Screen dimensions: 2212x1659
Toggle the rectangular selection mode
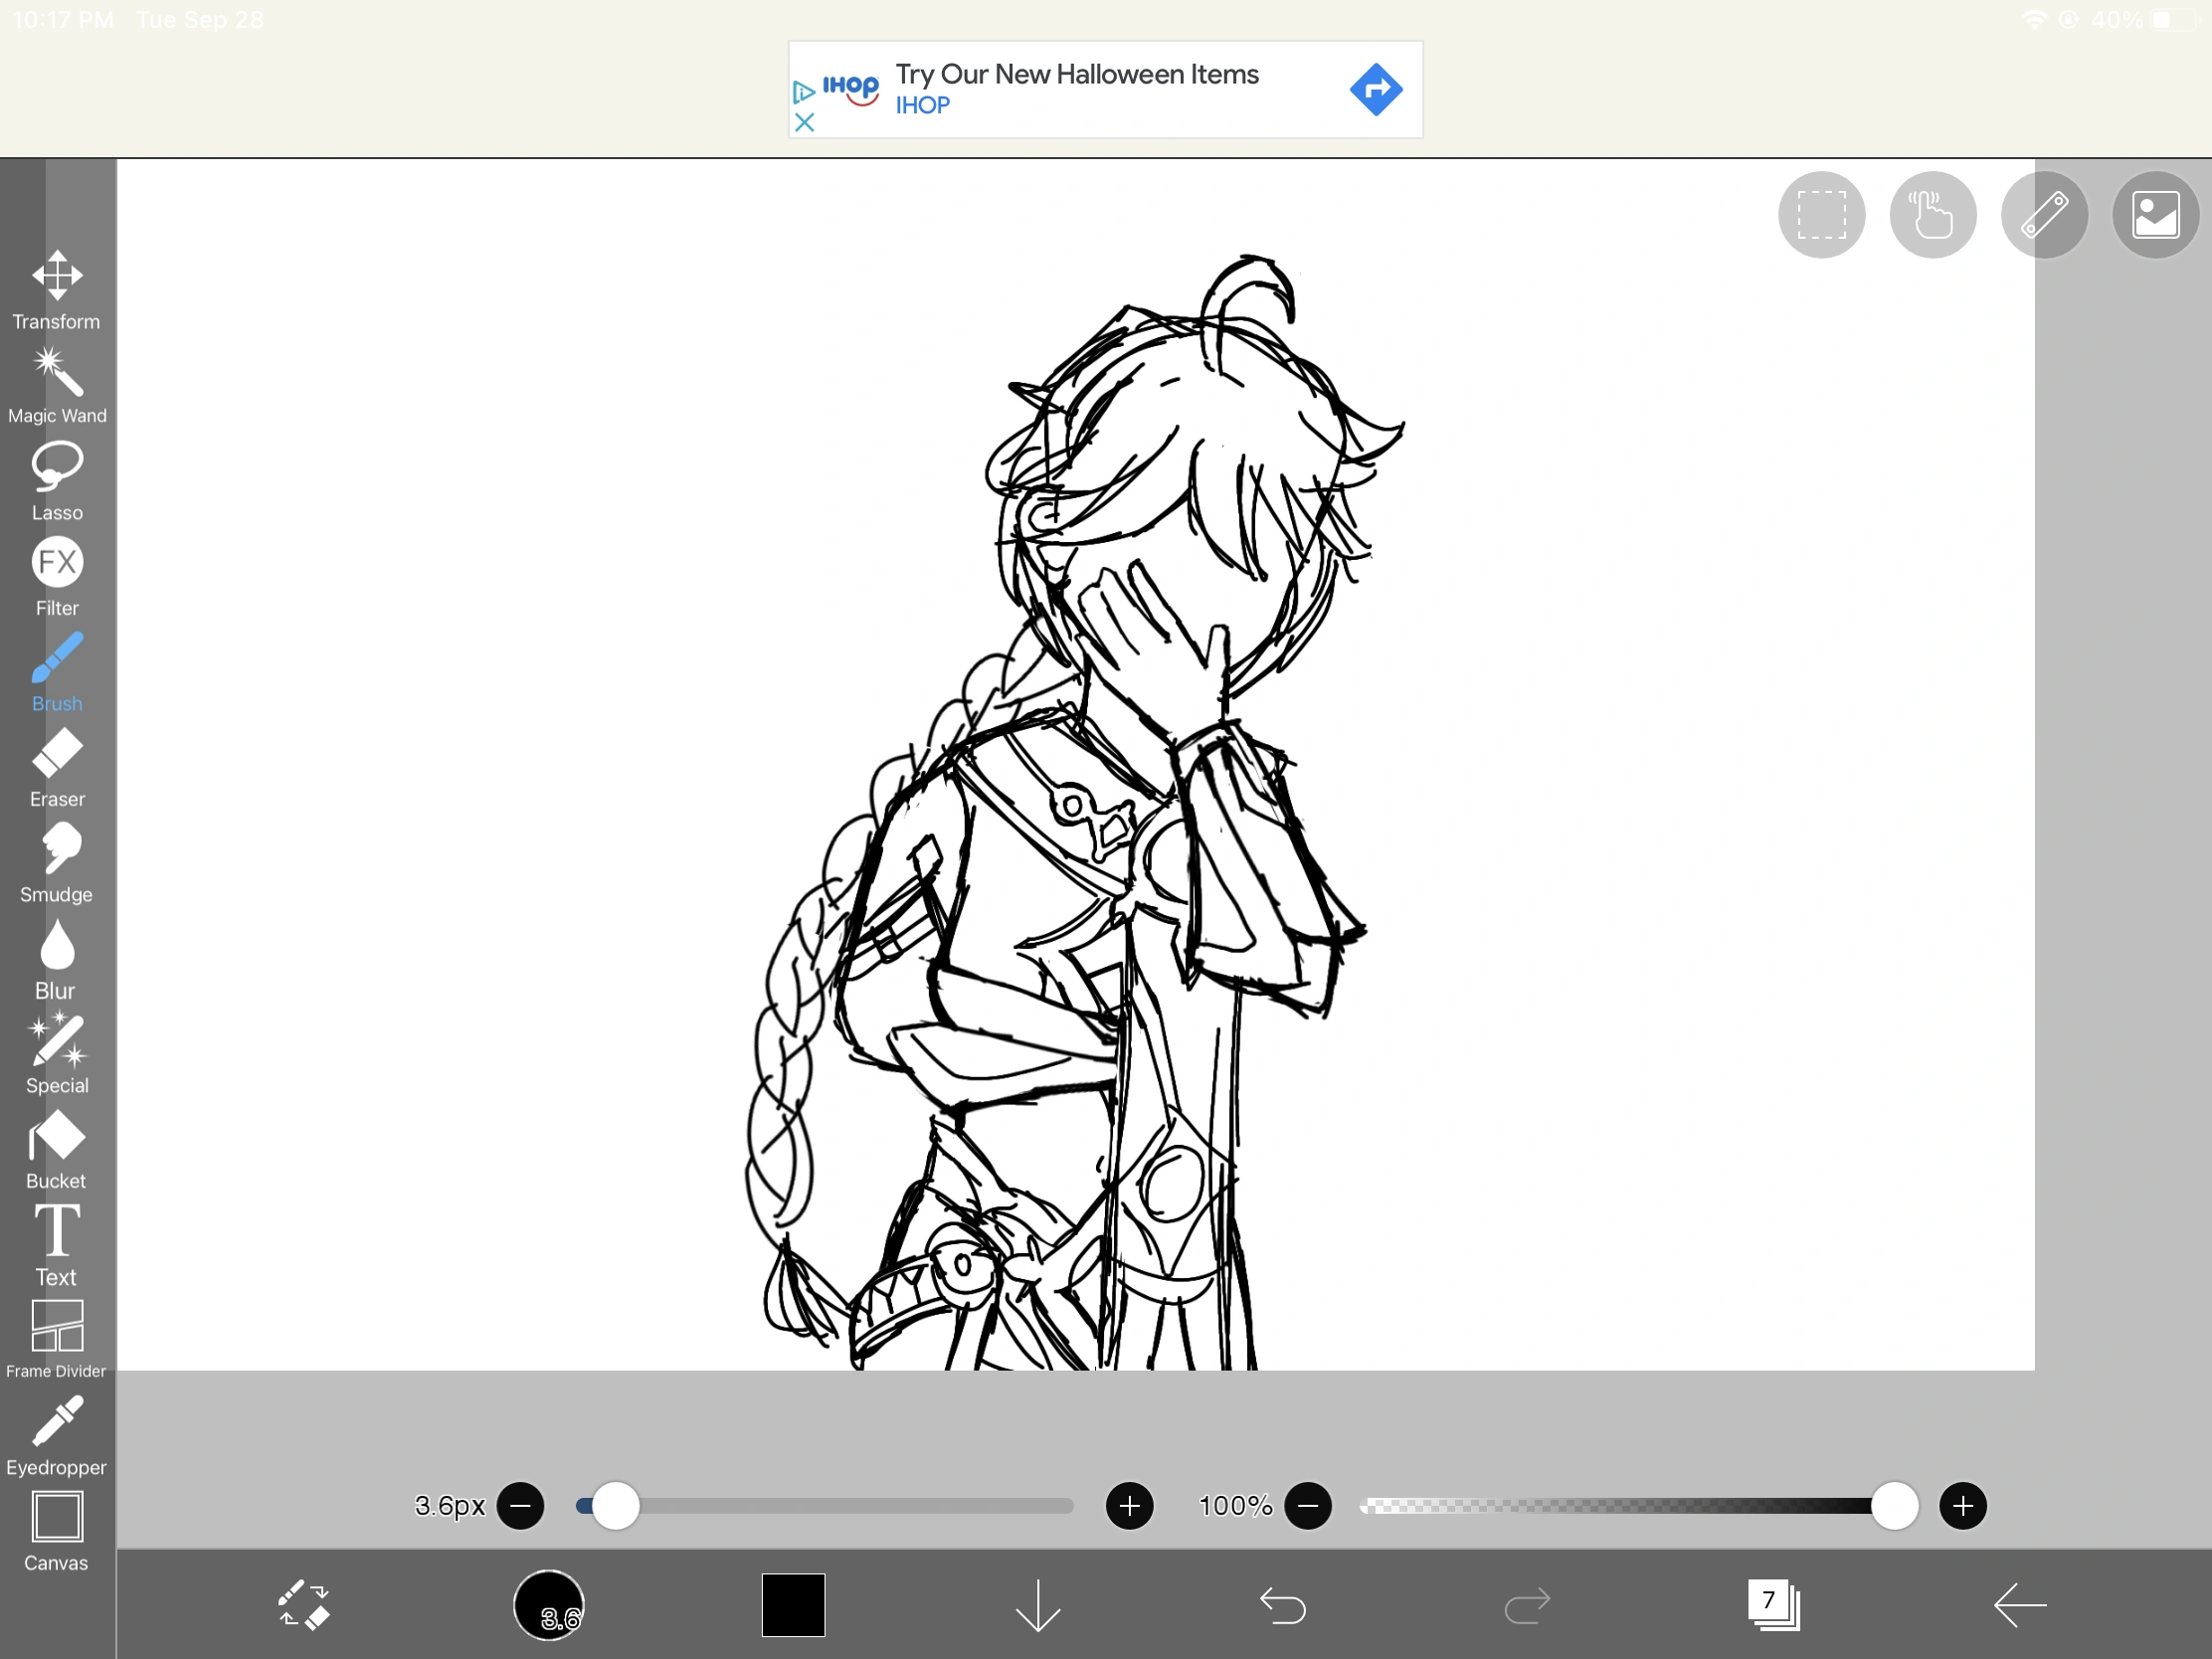pyautogui.click(x=1821, y=215)
